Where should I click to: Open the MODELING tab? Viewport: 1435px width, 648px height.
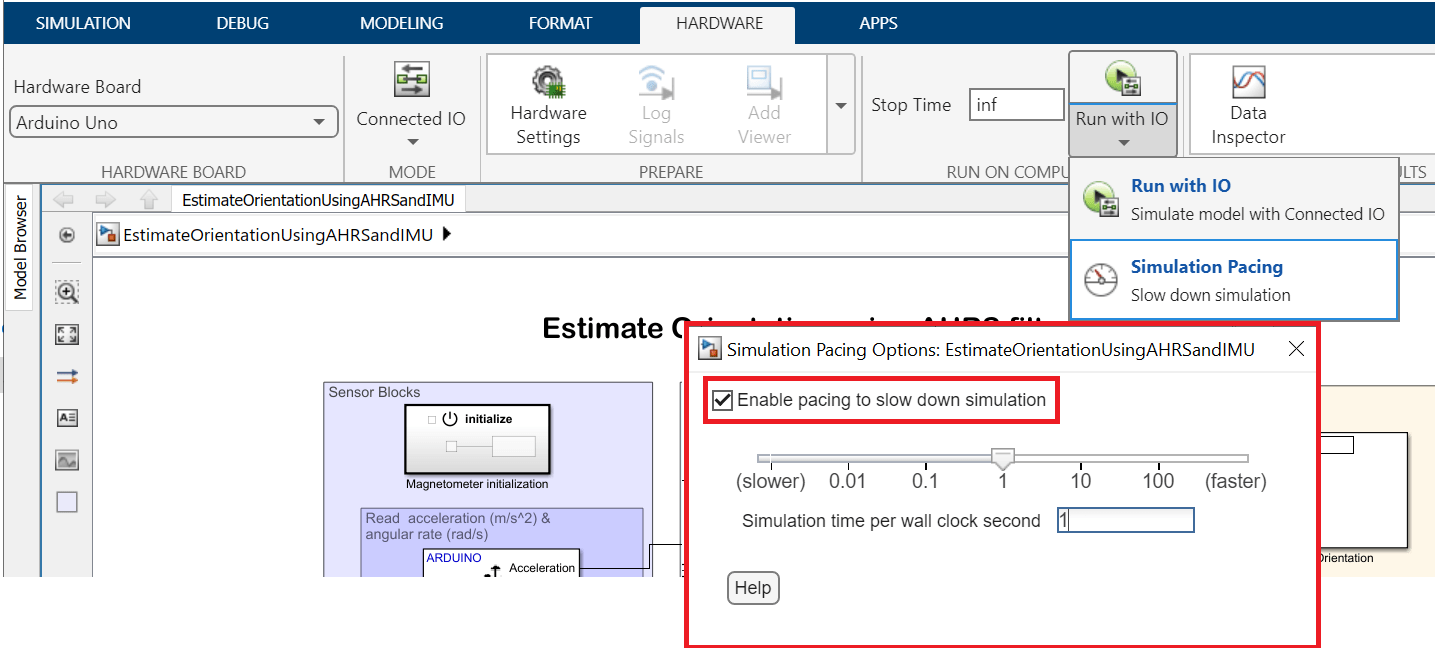(x=402, y=23)
